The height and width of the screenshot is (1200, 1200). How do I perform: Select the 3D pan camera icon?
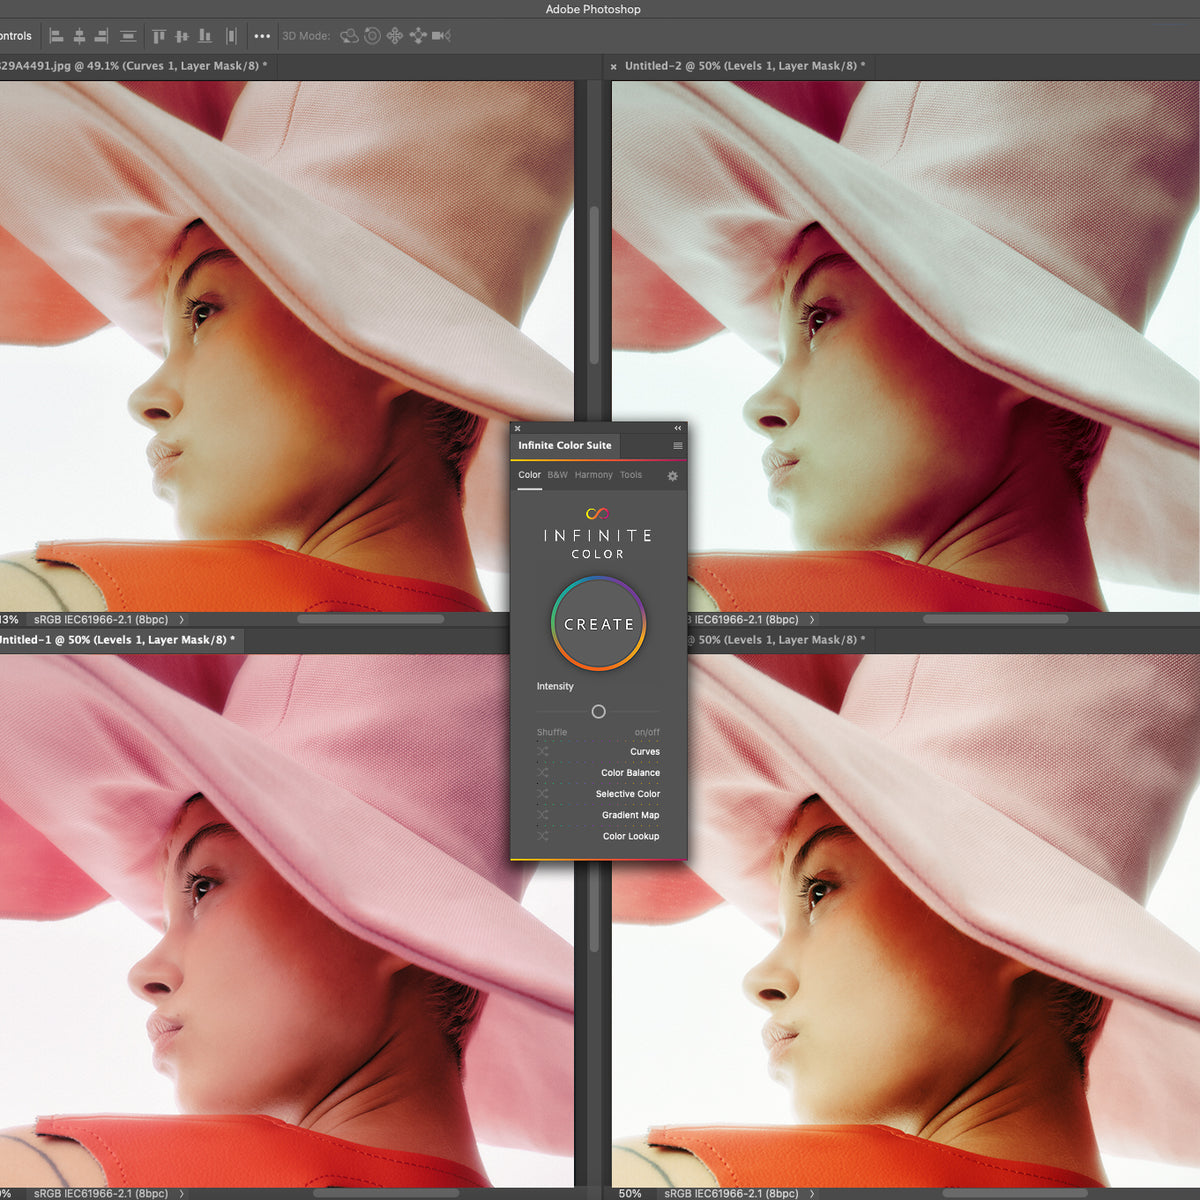pos(394,36)
